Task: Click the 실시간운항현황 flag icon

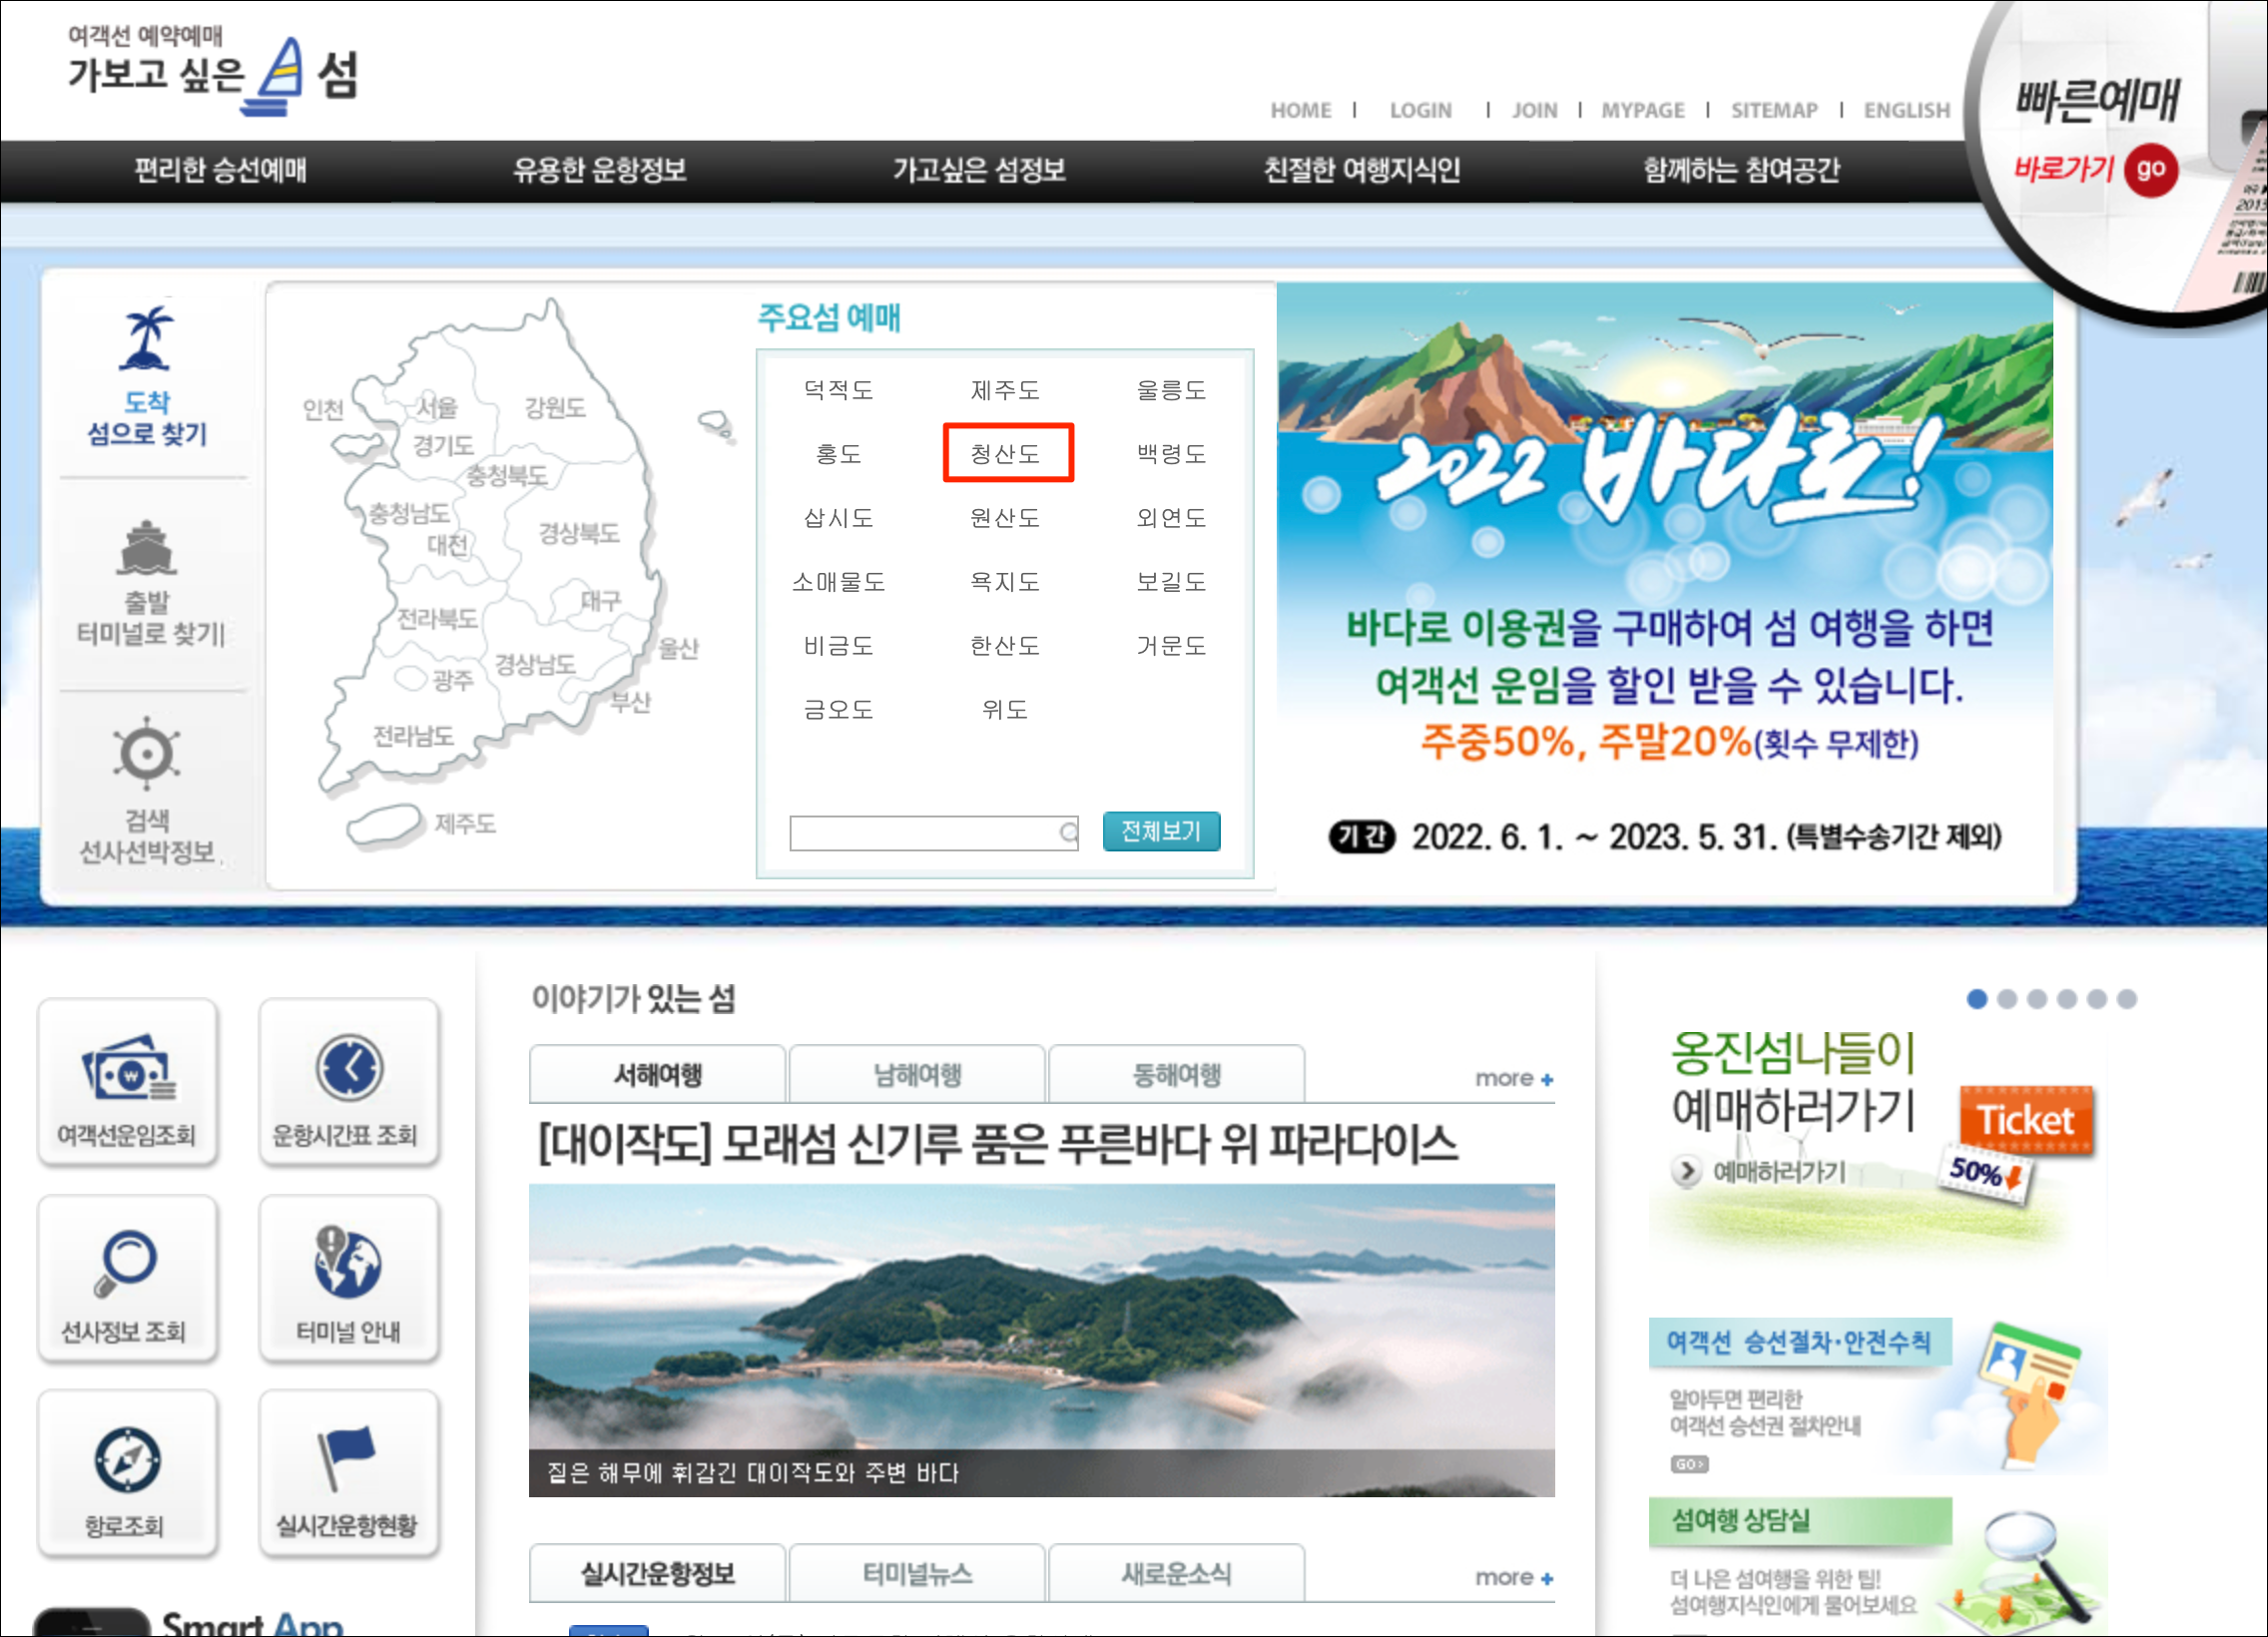Action: pyautogui.click(x=346, y=1459)
